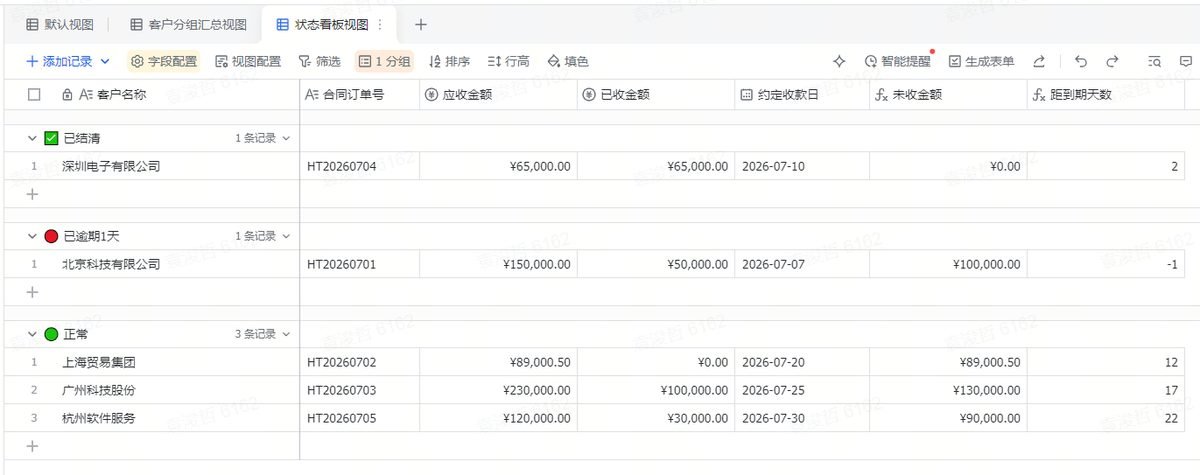Click the 合同订单号 column header
The image size is (1200, 475).
pyautogui.click(x=360, y=95)
